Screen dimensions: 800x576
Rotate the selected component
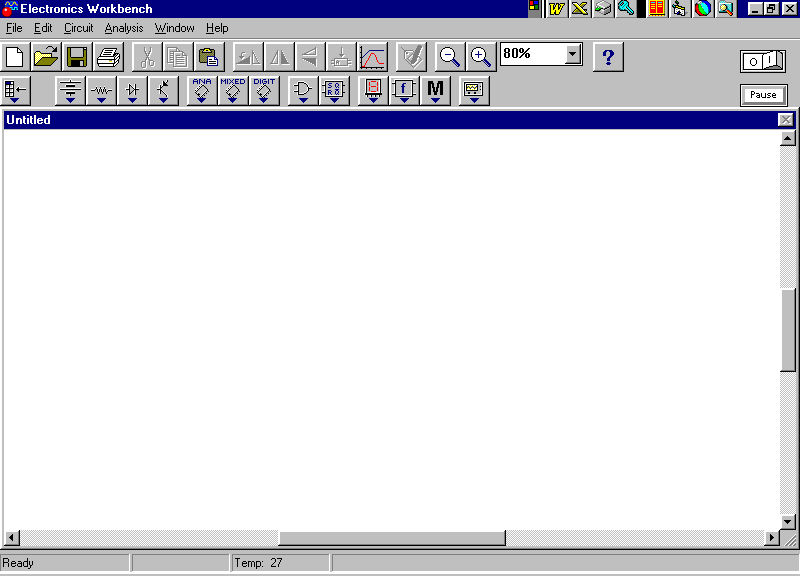coord(248,57)
